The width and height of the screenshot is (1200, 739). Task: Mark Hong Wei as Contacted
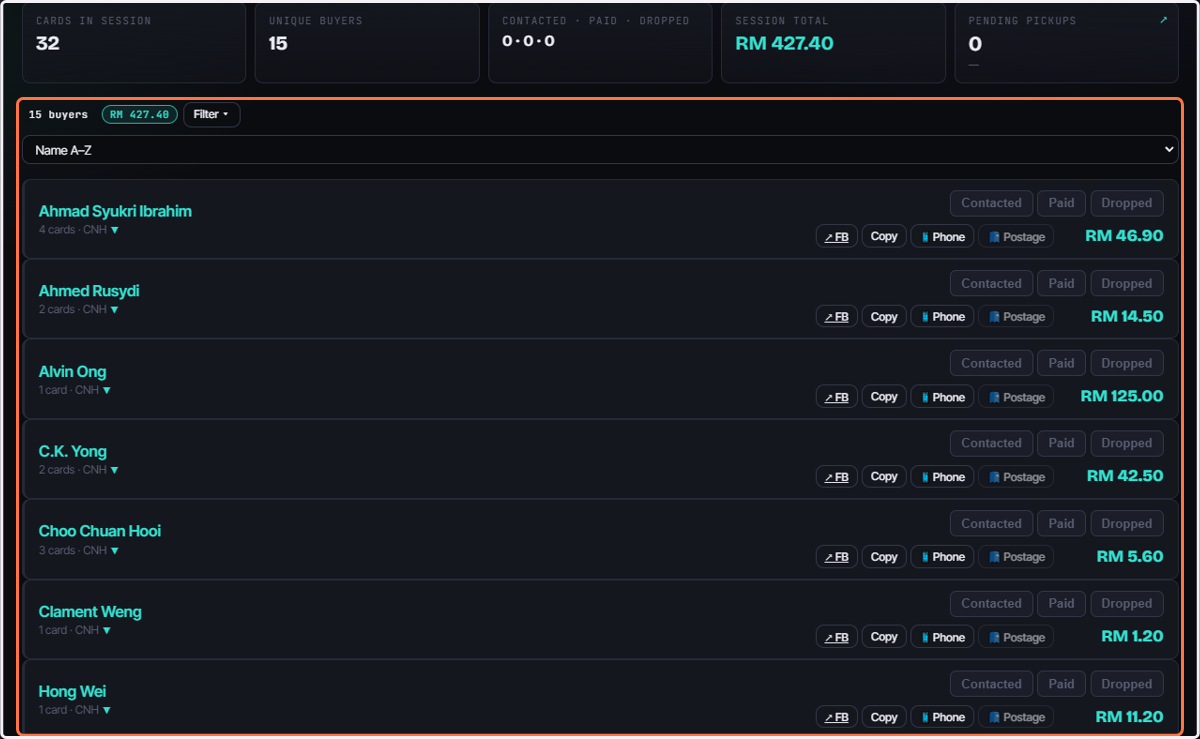(x=991, y=684)
